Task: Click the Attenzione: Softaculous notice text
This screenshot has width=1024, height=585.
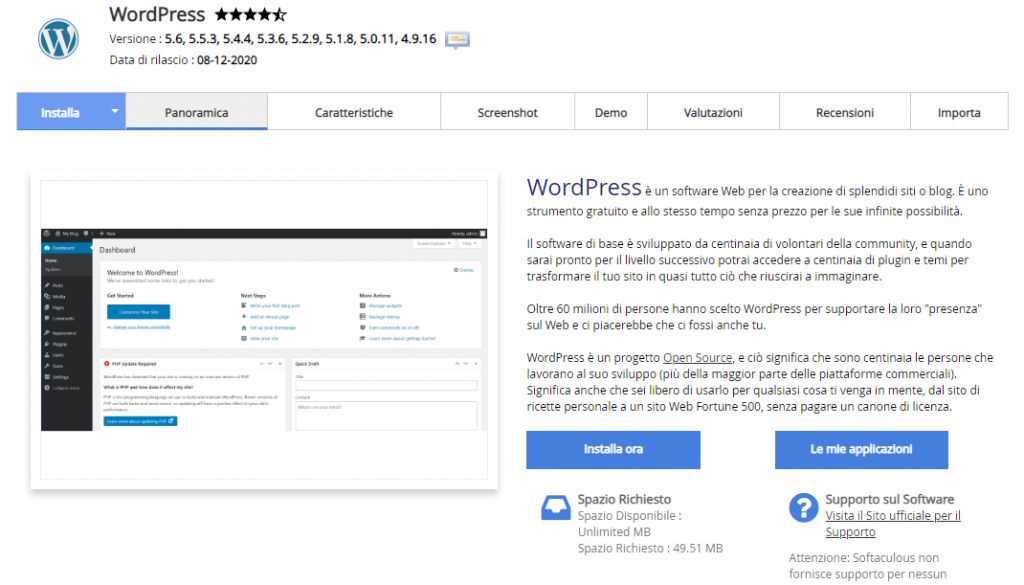Action: point(867,566)
